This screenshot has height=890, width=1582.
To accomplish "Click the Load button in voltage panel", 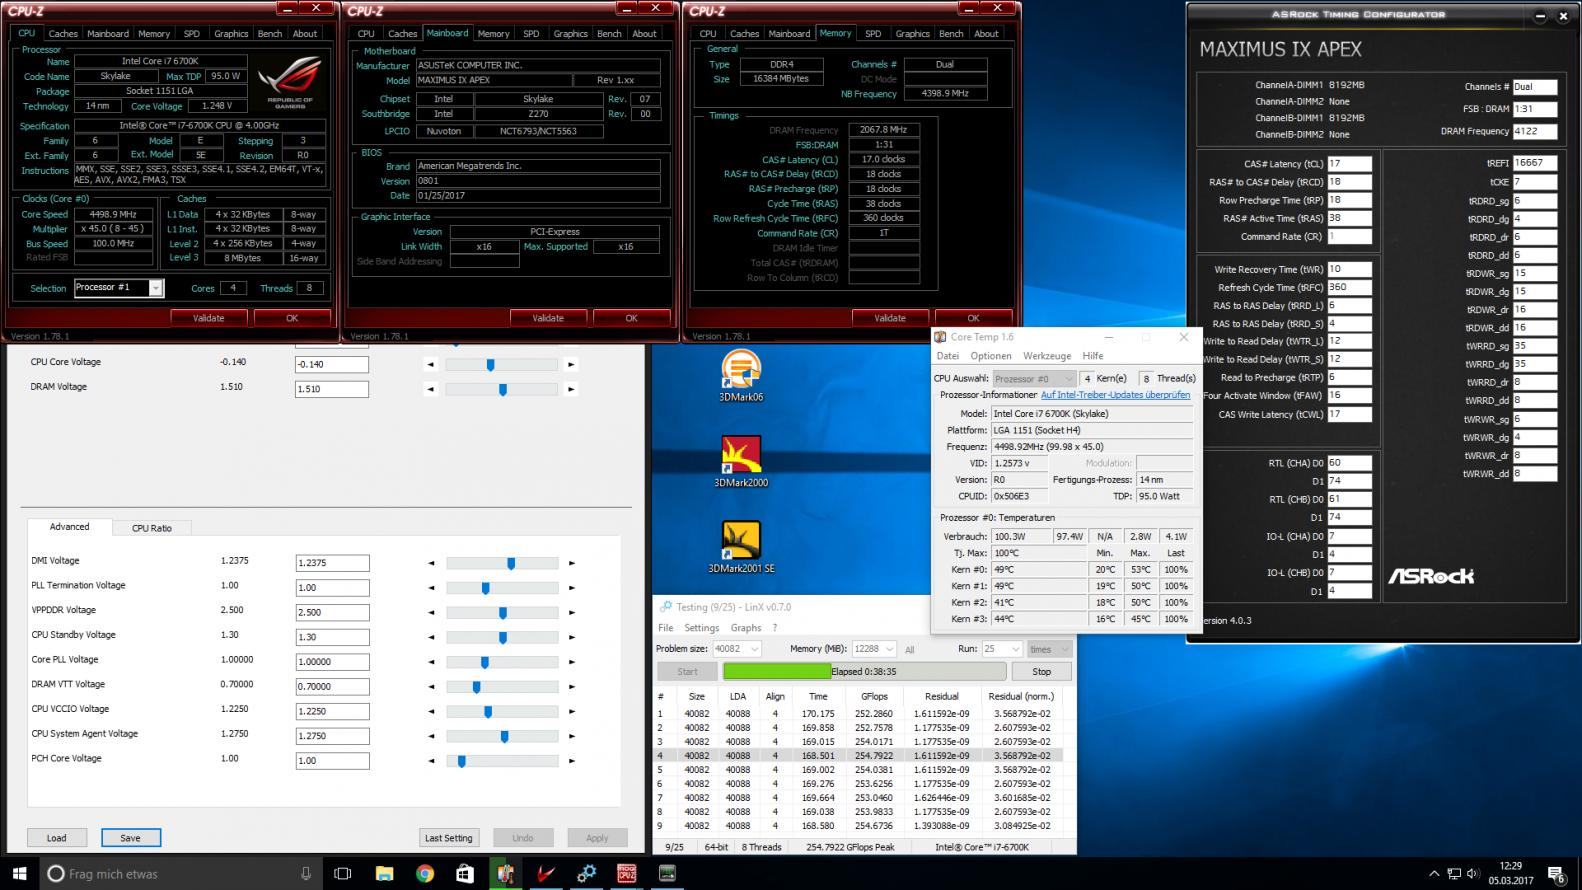I will tap(56, 838).
